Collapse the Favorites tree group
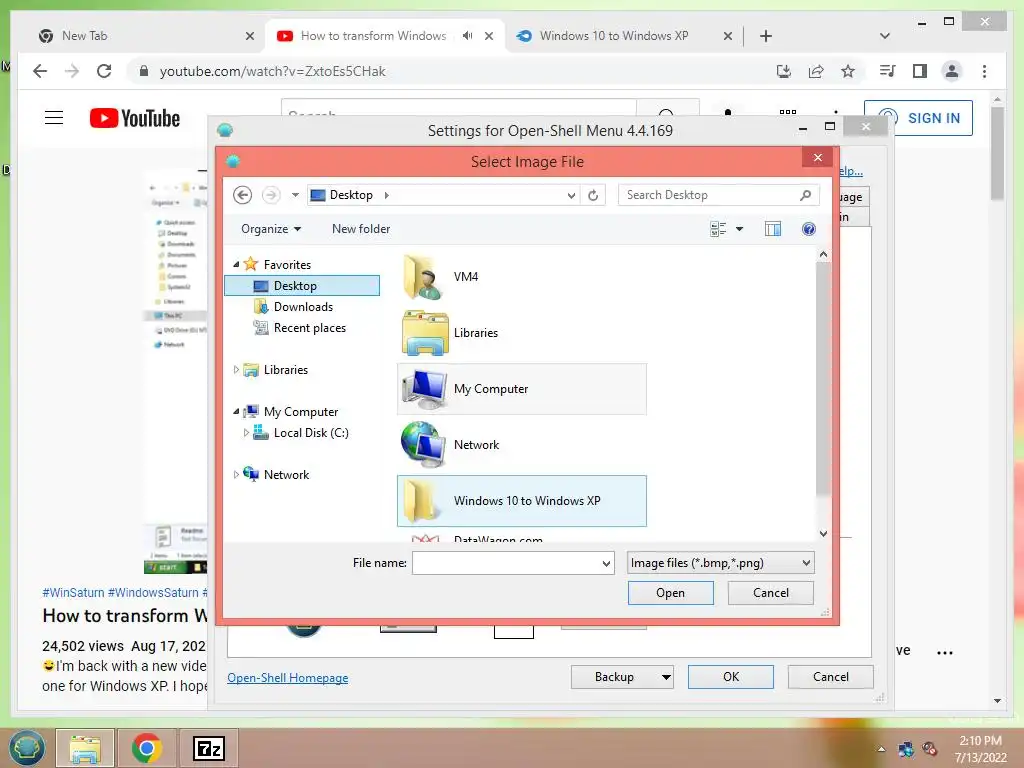Viewport: 1024px width, 768px height. tap(236, 264)
